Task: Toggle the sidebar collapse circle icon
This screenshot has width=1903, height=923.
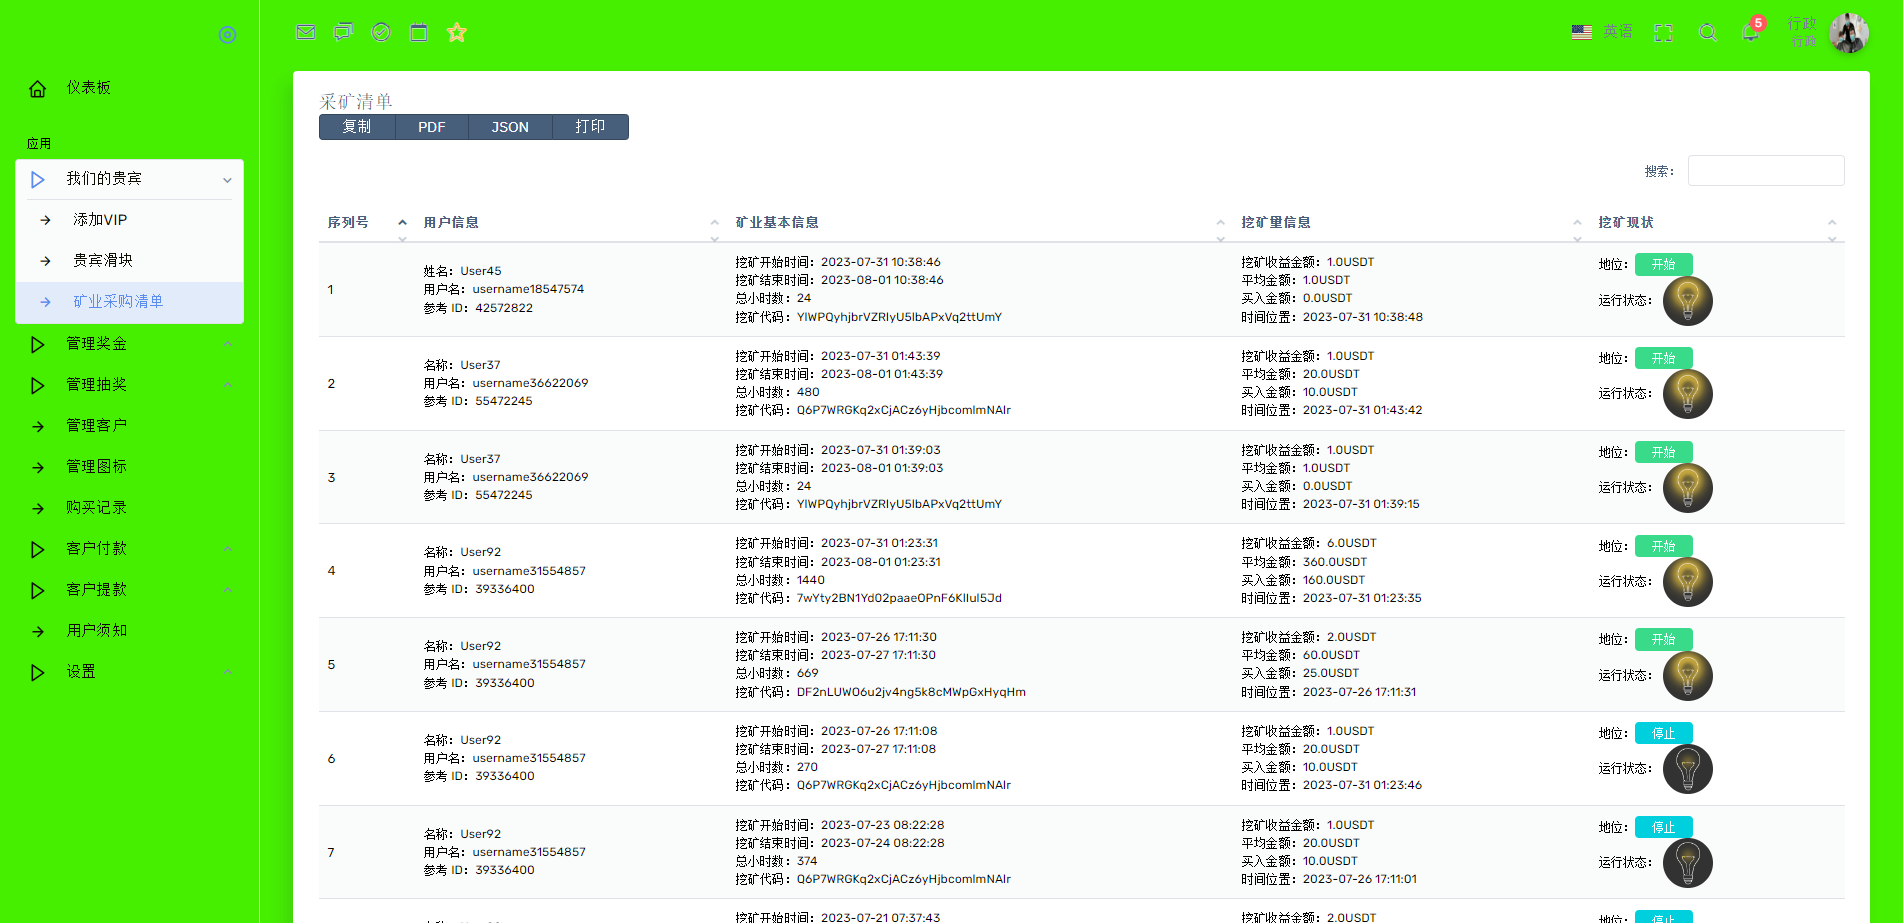Action: (227, 35)
